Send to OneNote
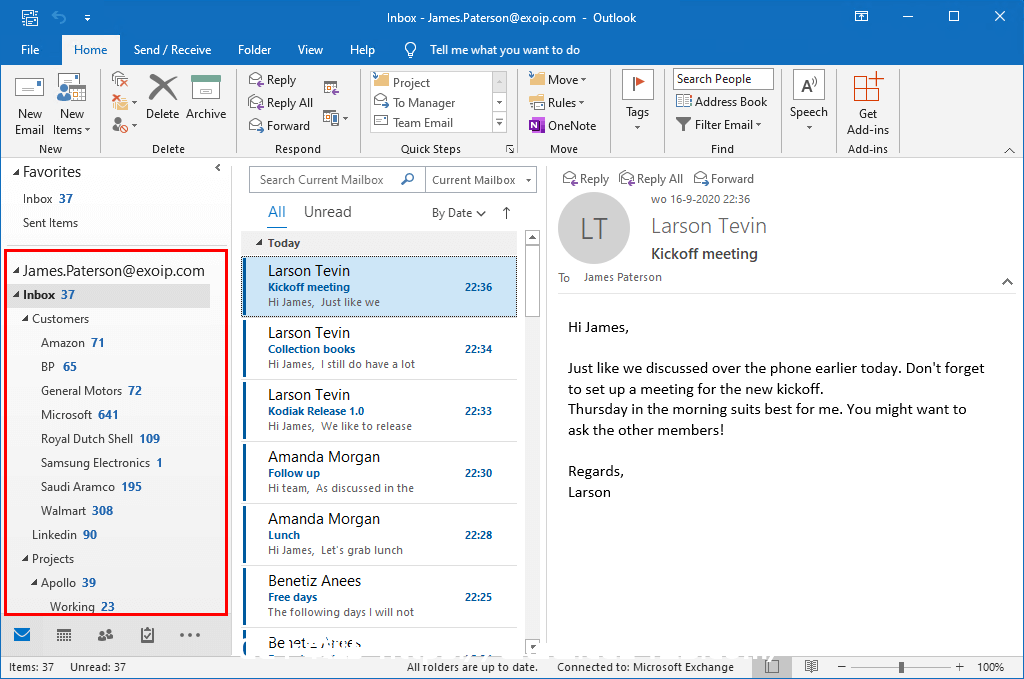 [562, 125]
